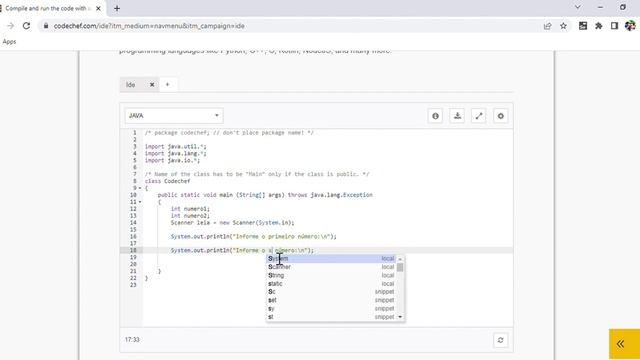Open the IDE info icon

click(x=435, y=116)
